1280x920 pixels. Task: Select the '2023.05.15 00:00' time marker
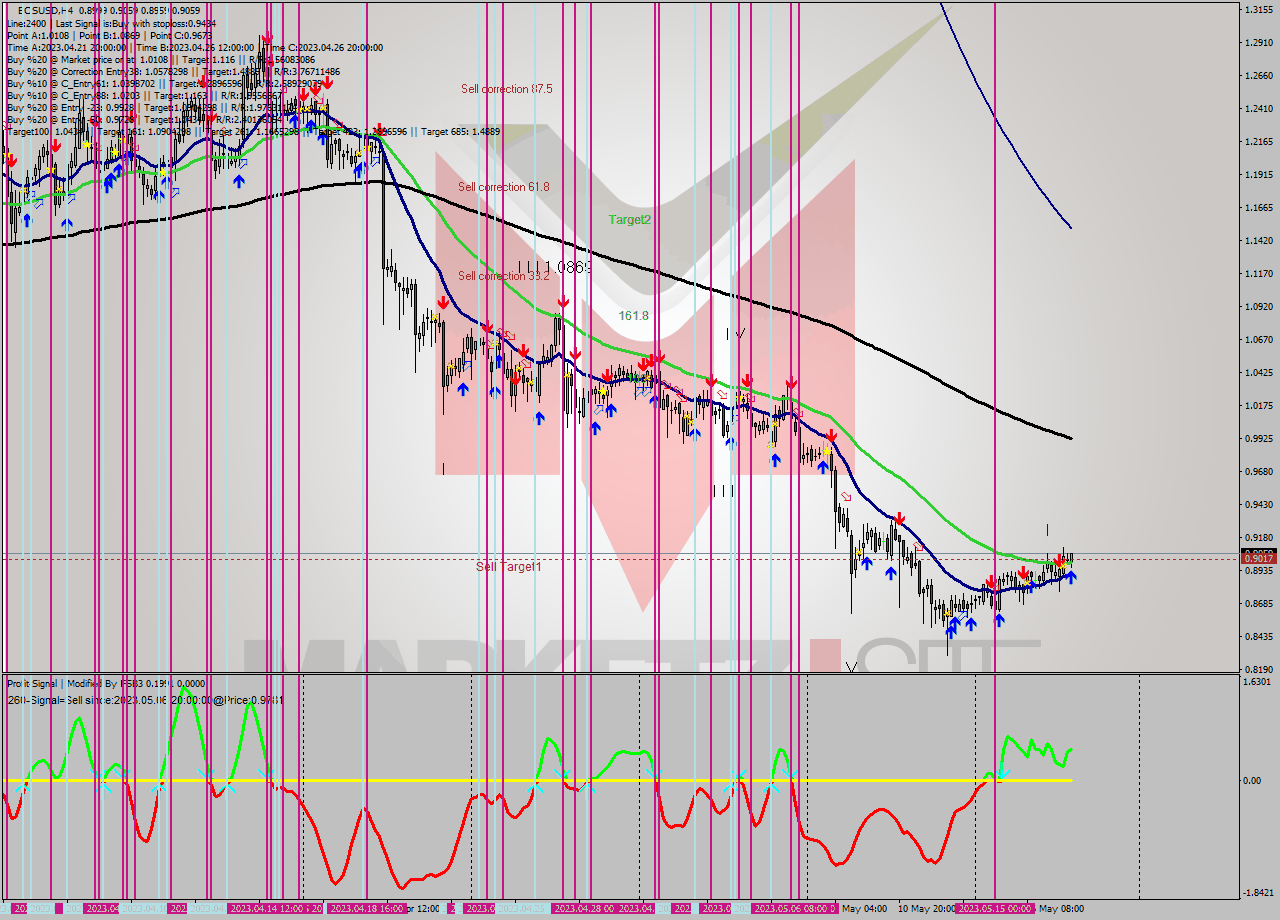(x=995, y=908)
